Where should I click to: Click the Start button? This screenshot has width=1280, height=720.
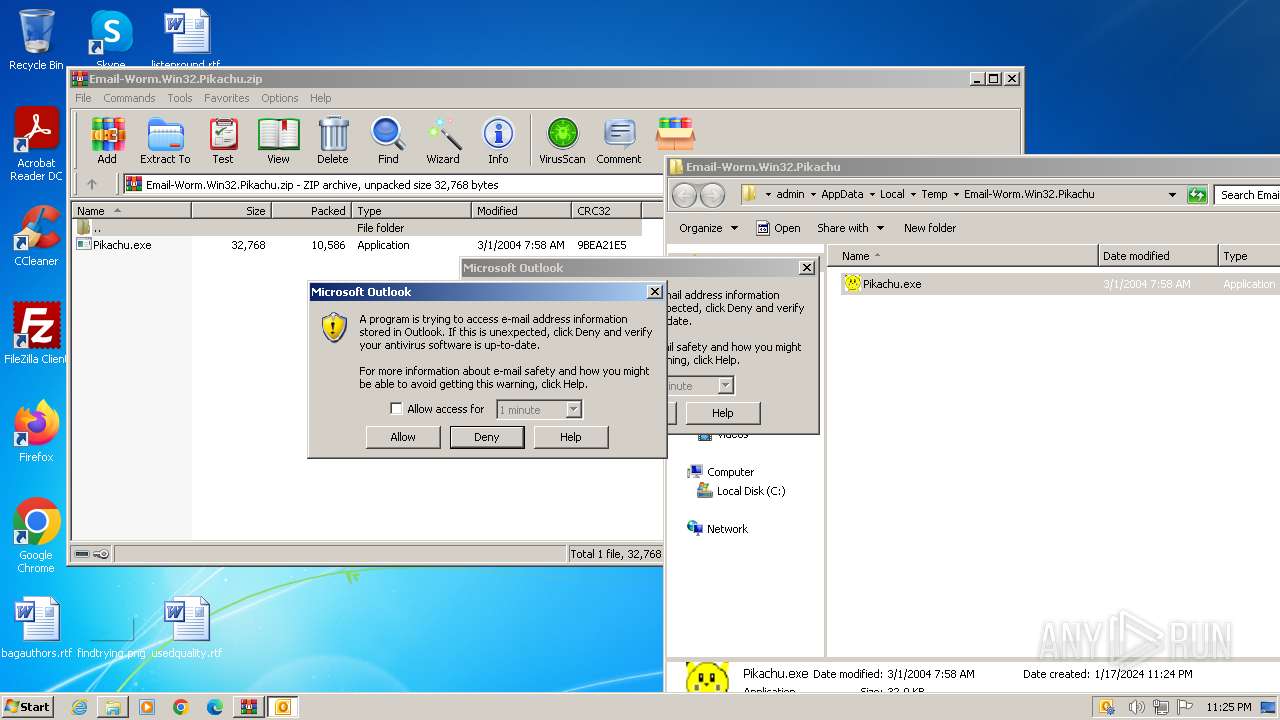(27, 707)
